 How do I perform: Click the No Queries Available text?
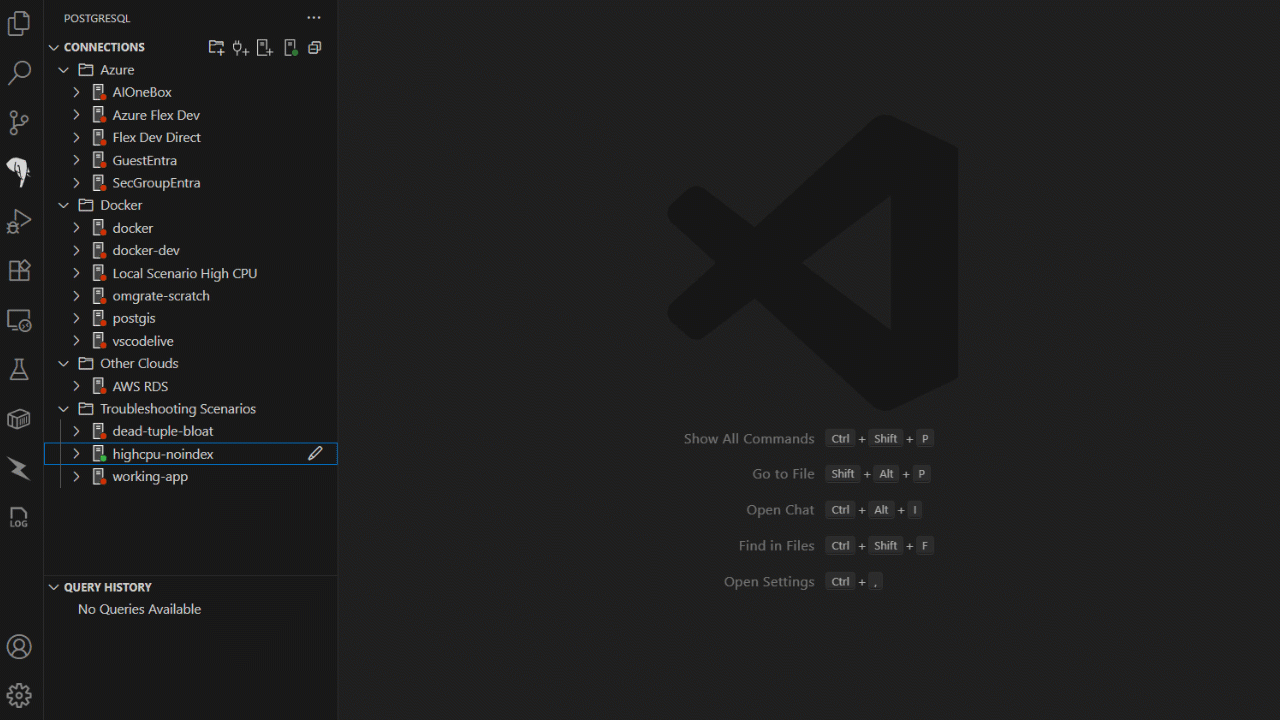140,609
